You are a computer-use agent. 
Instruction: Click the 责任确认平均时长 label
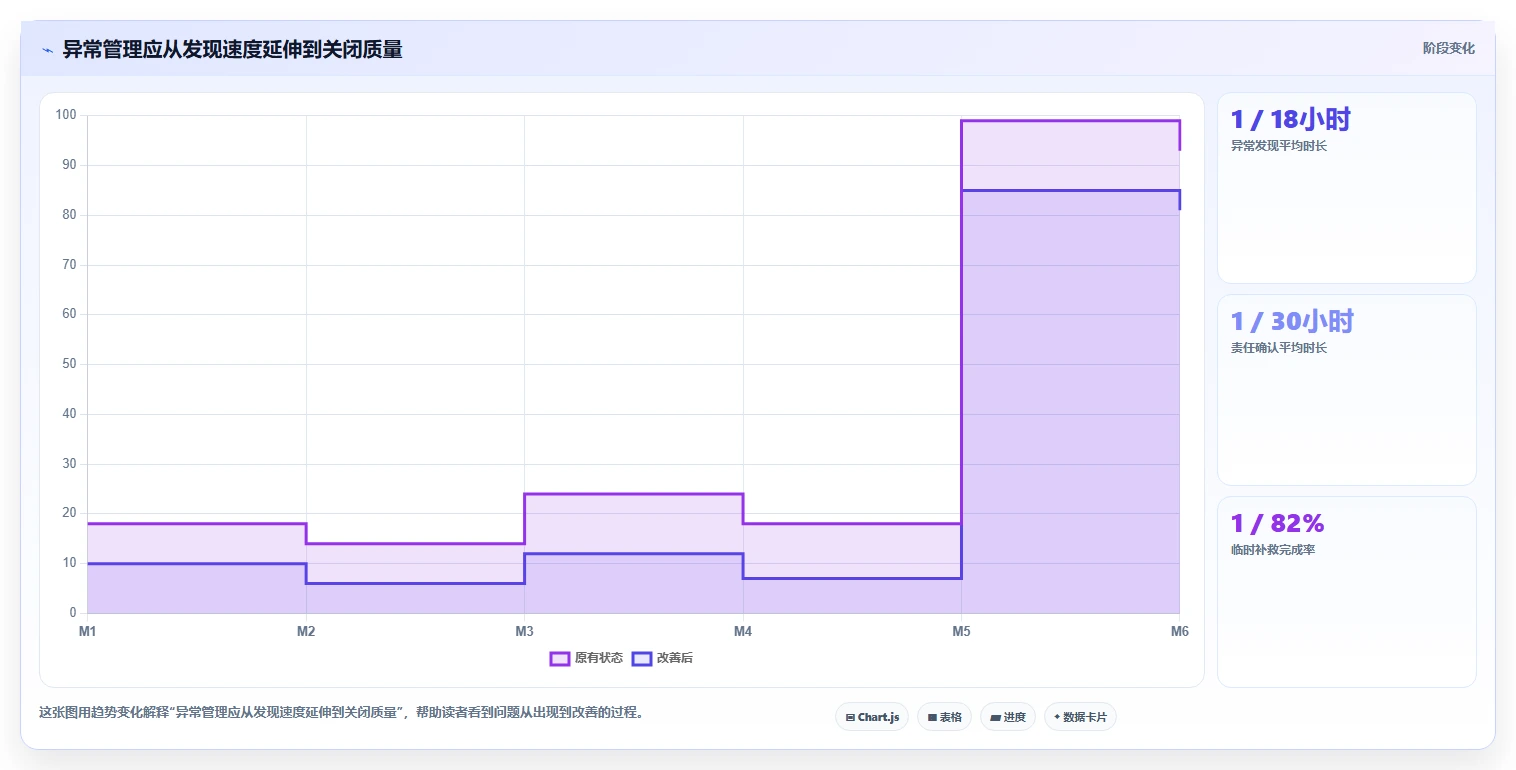tap(1279, 348)
